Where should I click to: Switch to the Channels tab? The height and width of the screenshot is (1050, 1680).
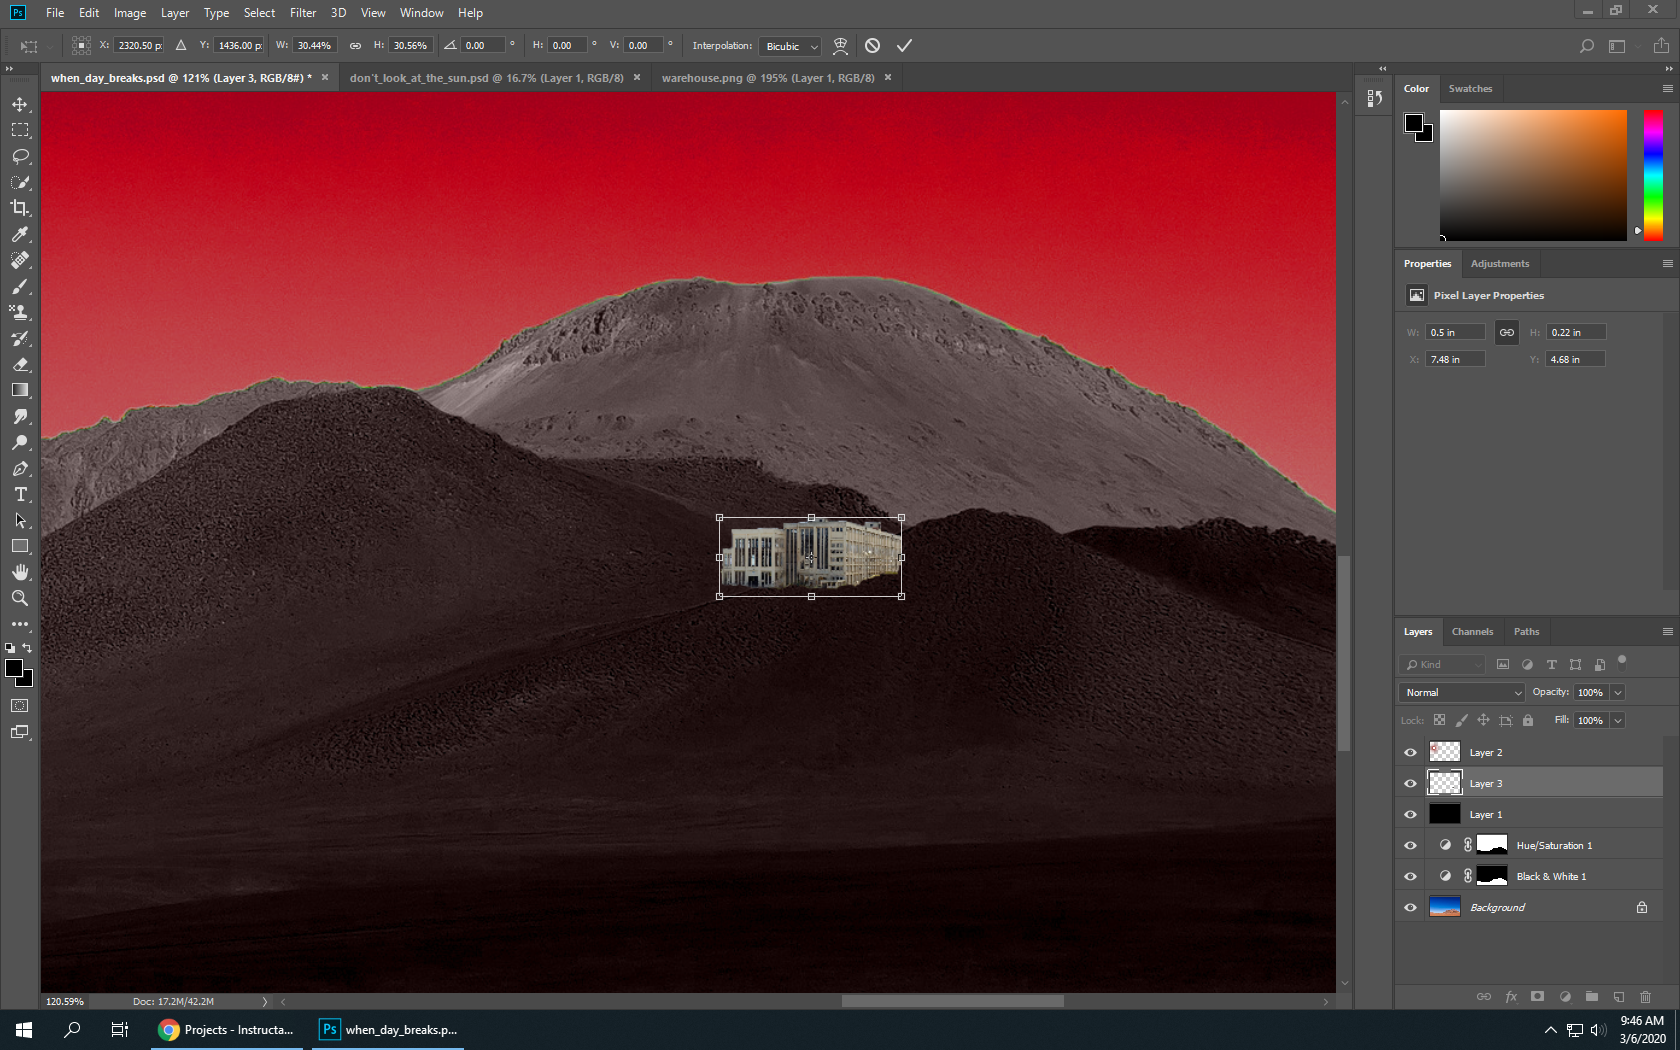pos(1472,632)
